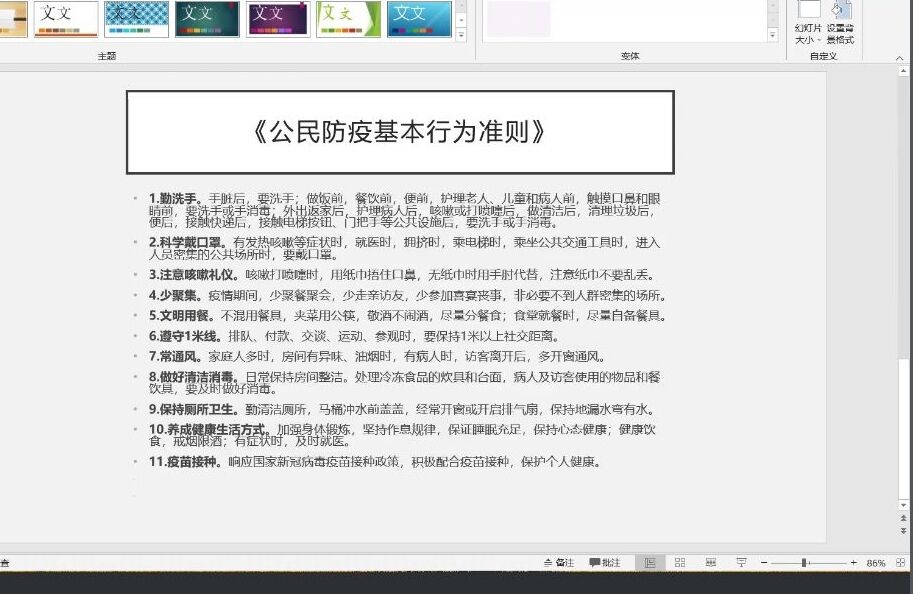
Task: Select the slide title text box
Action: click(x=400, y=131)
